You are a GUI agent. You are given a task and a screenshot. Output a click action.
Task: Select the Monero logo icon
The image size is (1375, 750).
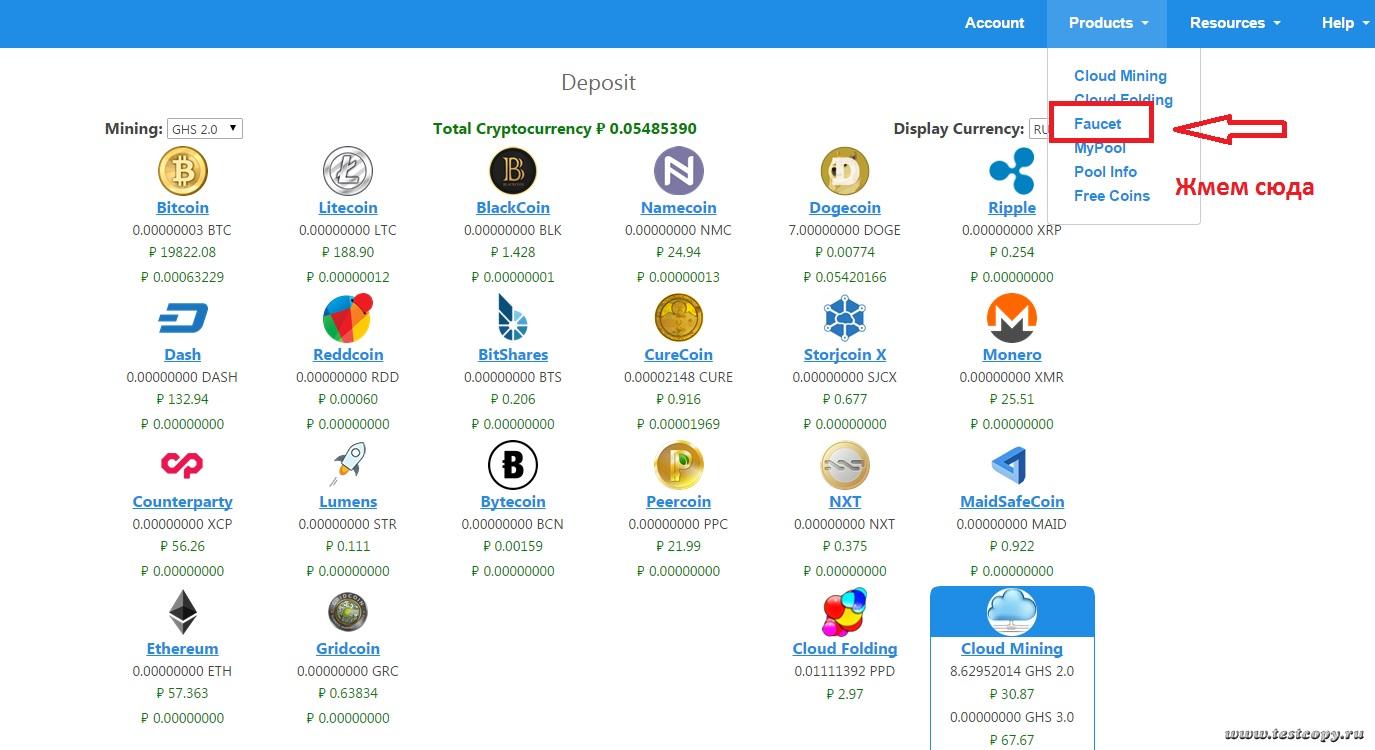coord(1011,318)
